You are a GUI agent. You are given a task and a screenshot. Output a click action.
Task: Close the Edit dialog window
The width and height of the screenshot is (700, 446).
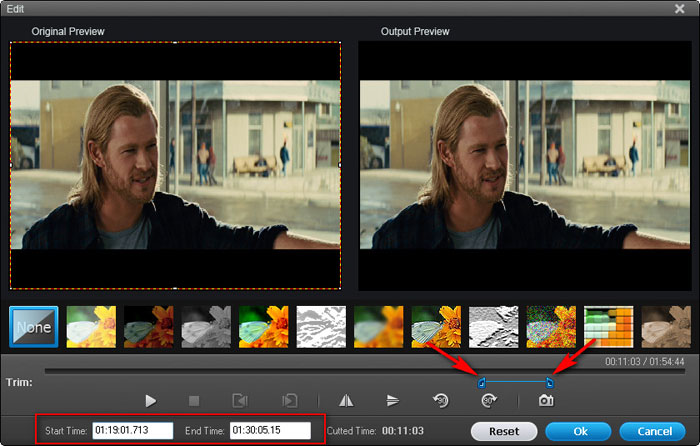point(679,8)
